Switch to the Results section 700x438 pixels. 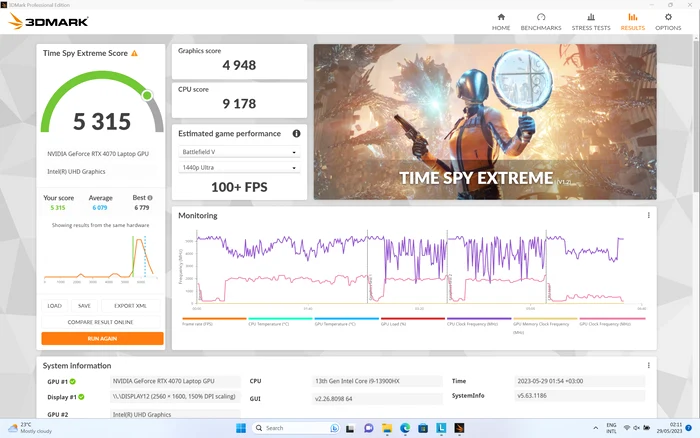pyautogui.click(x=633, y=21)
